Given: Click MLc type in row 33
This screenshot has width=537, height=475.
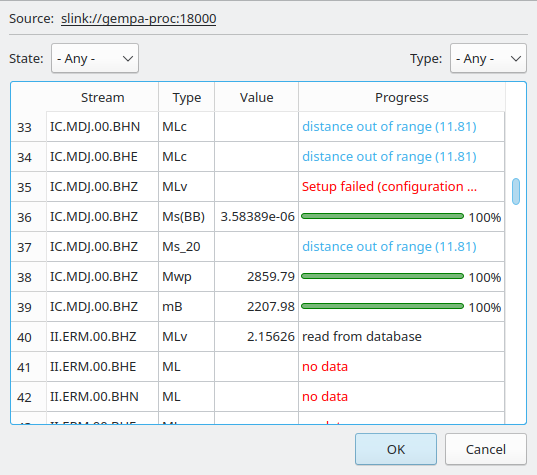Looking at the screenshot, I should coord(187,127).
